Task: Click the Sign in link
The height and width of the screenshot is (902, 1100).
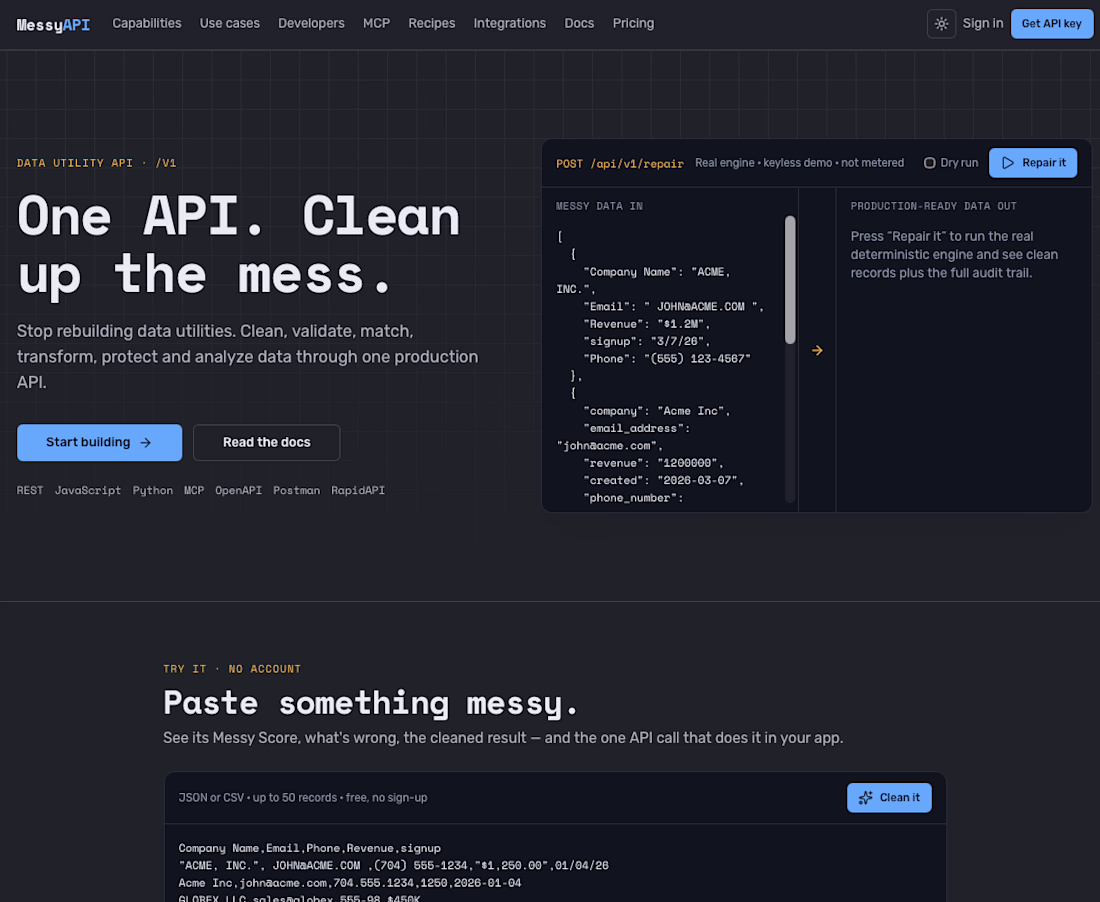Action: (983, 23)
